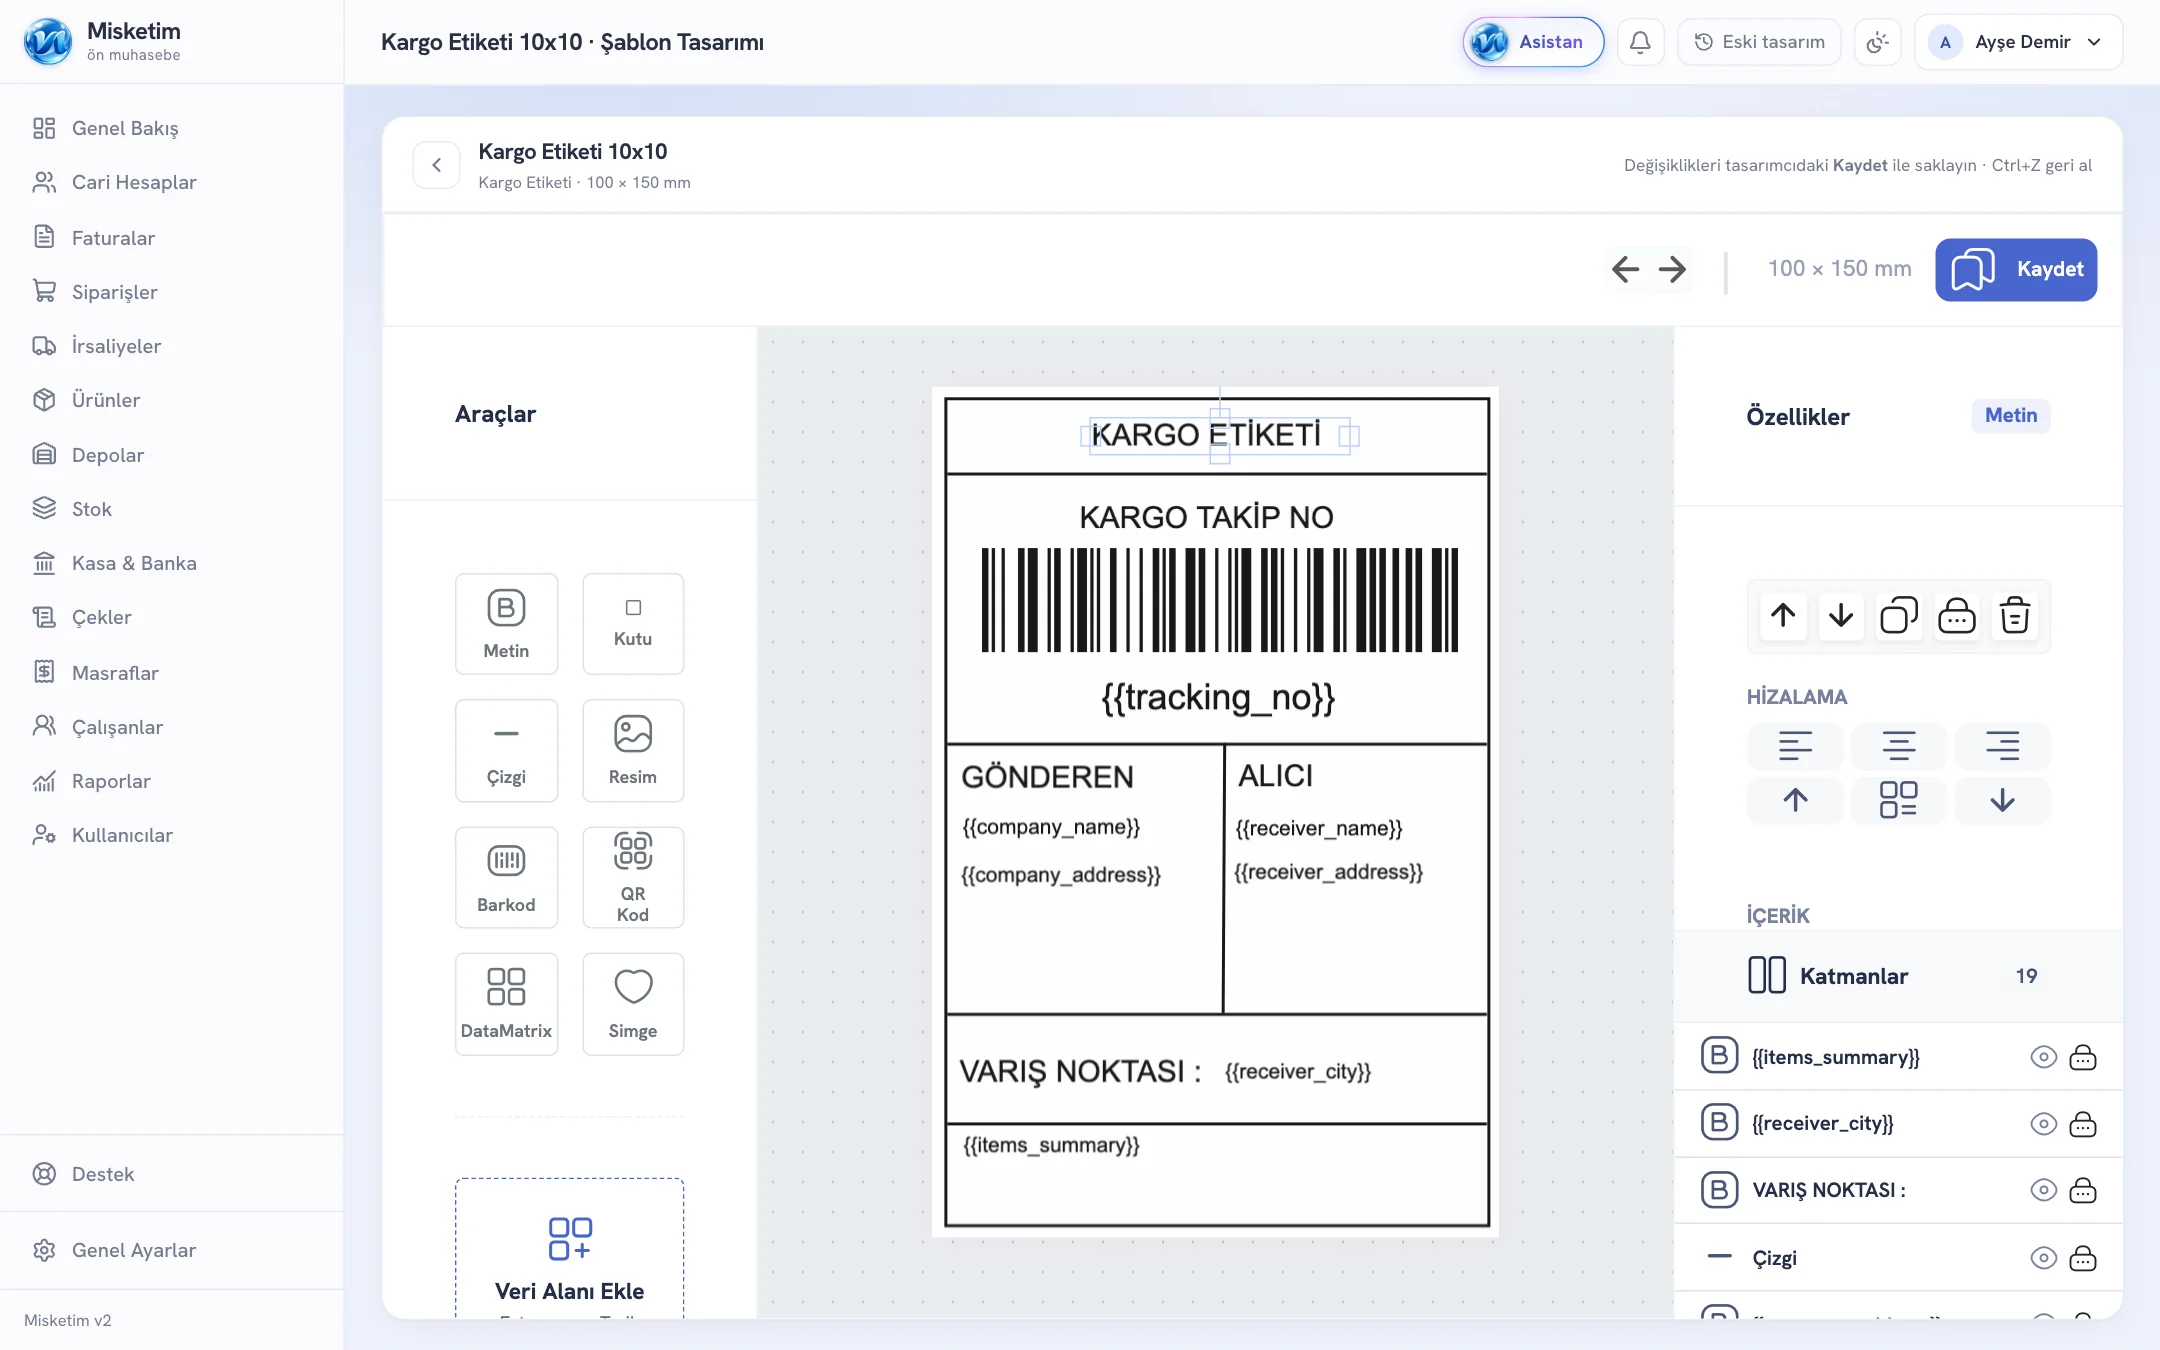Align element to the bottom
Image resolution: width=2160 pixels, height=1350 pixels.
tap(2003, 800)
